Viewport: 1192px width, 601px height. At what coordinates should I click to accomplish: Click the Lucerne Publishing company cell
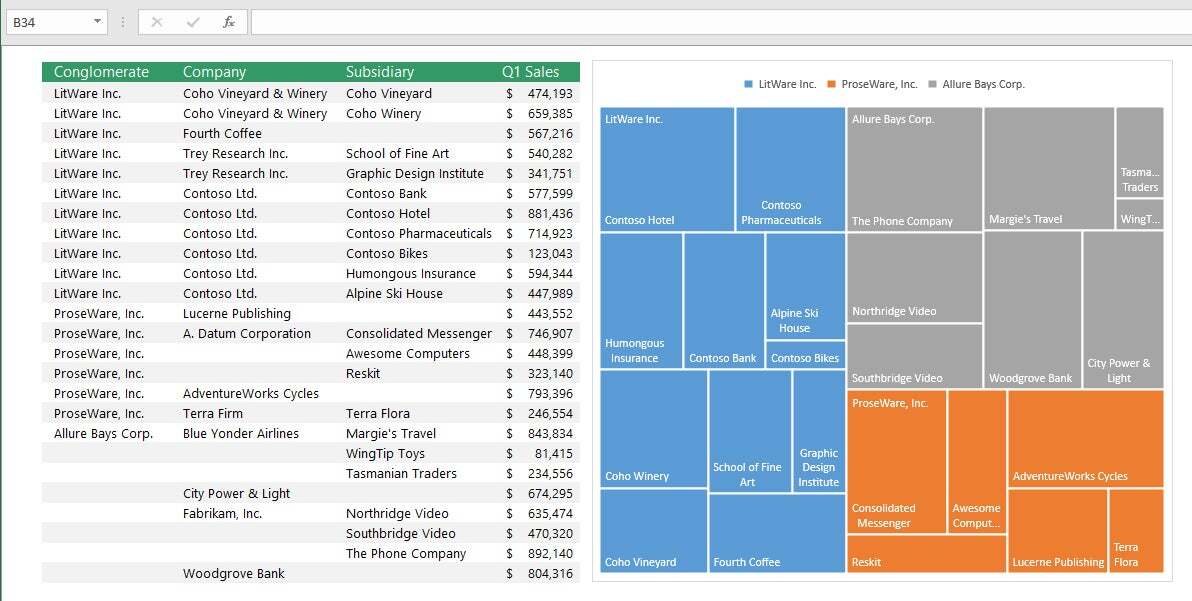coord(236,314)
